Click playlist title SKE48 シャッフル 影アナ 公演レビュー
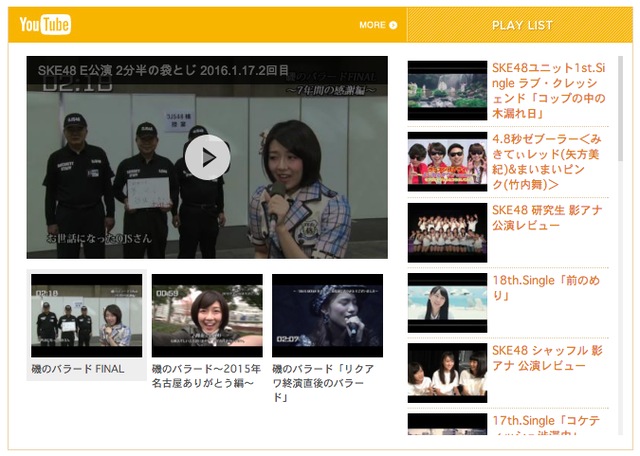This screenshot has width=640, height=456. point(547,358)
